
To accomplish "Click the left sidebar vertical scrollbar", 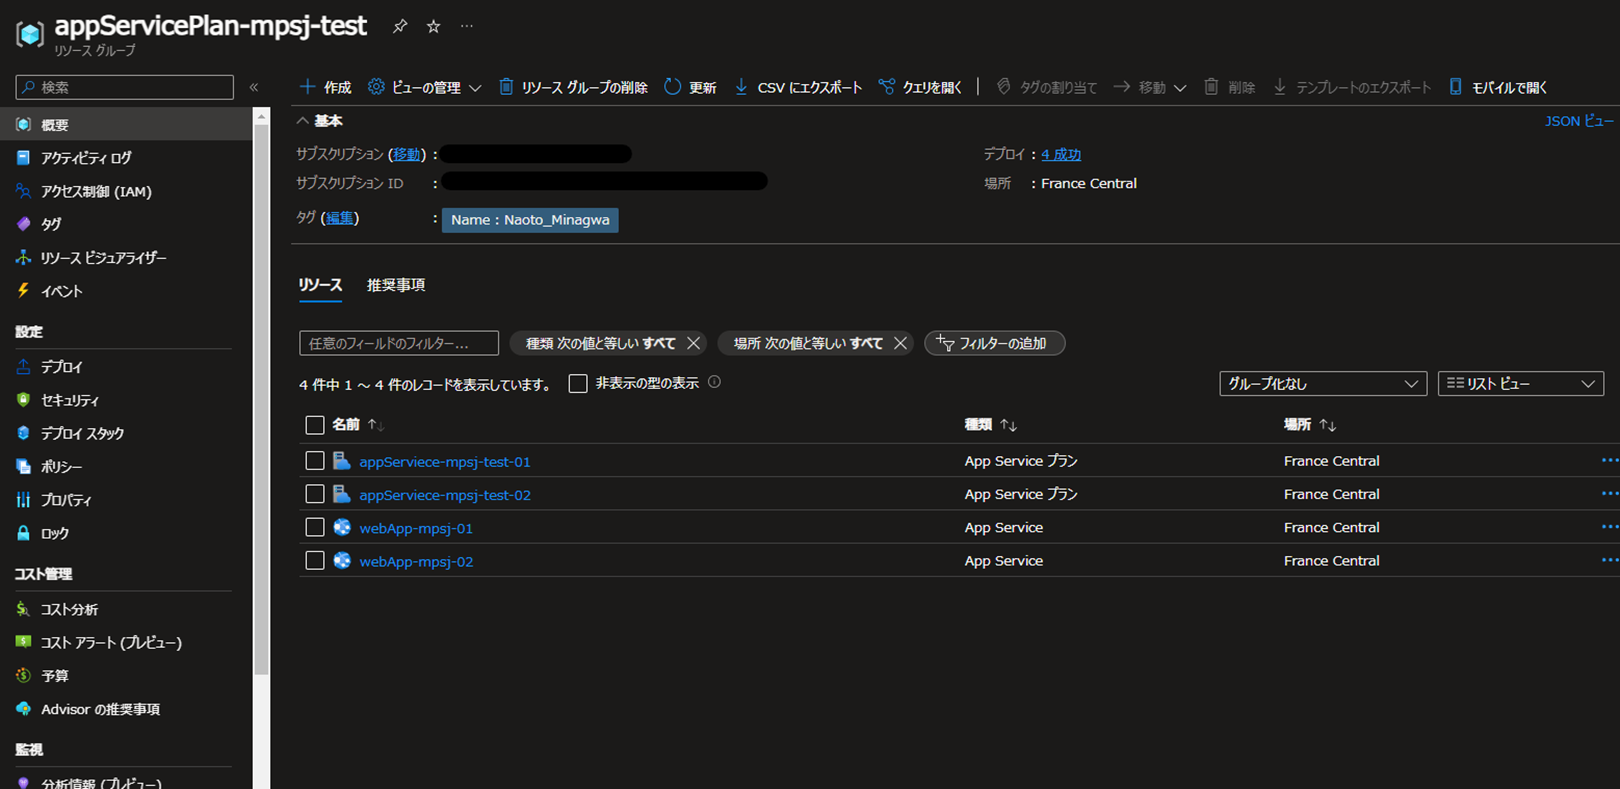I will coord(261,400).
